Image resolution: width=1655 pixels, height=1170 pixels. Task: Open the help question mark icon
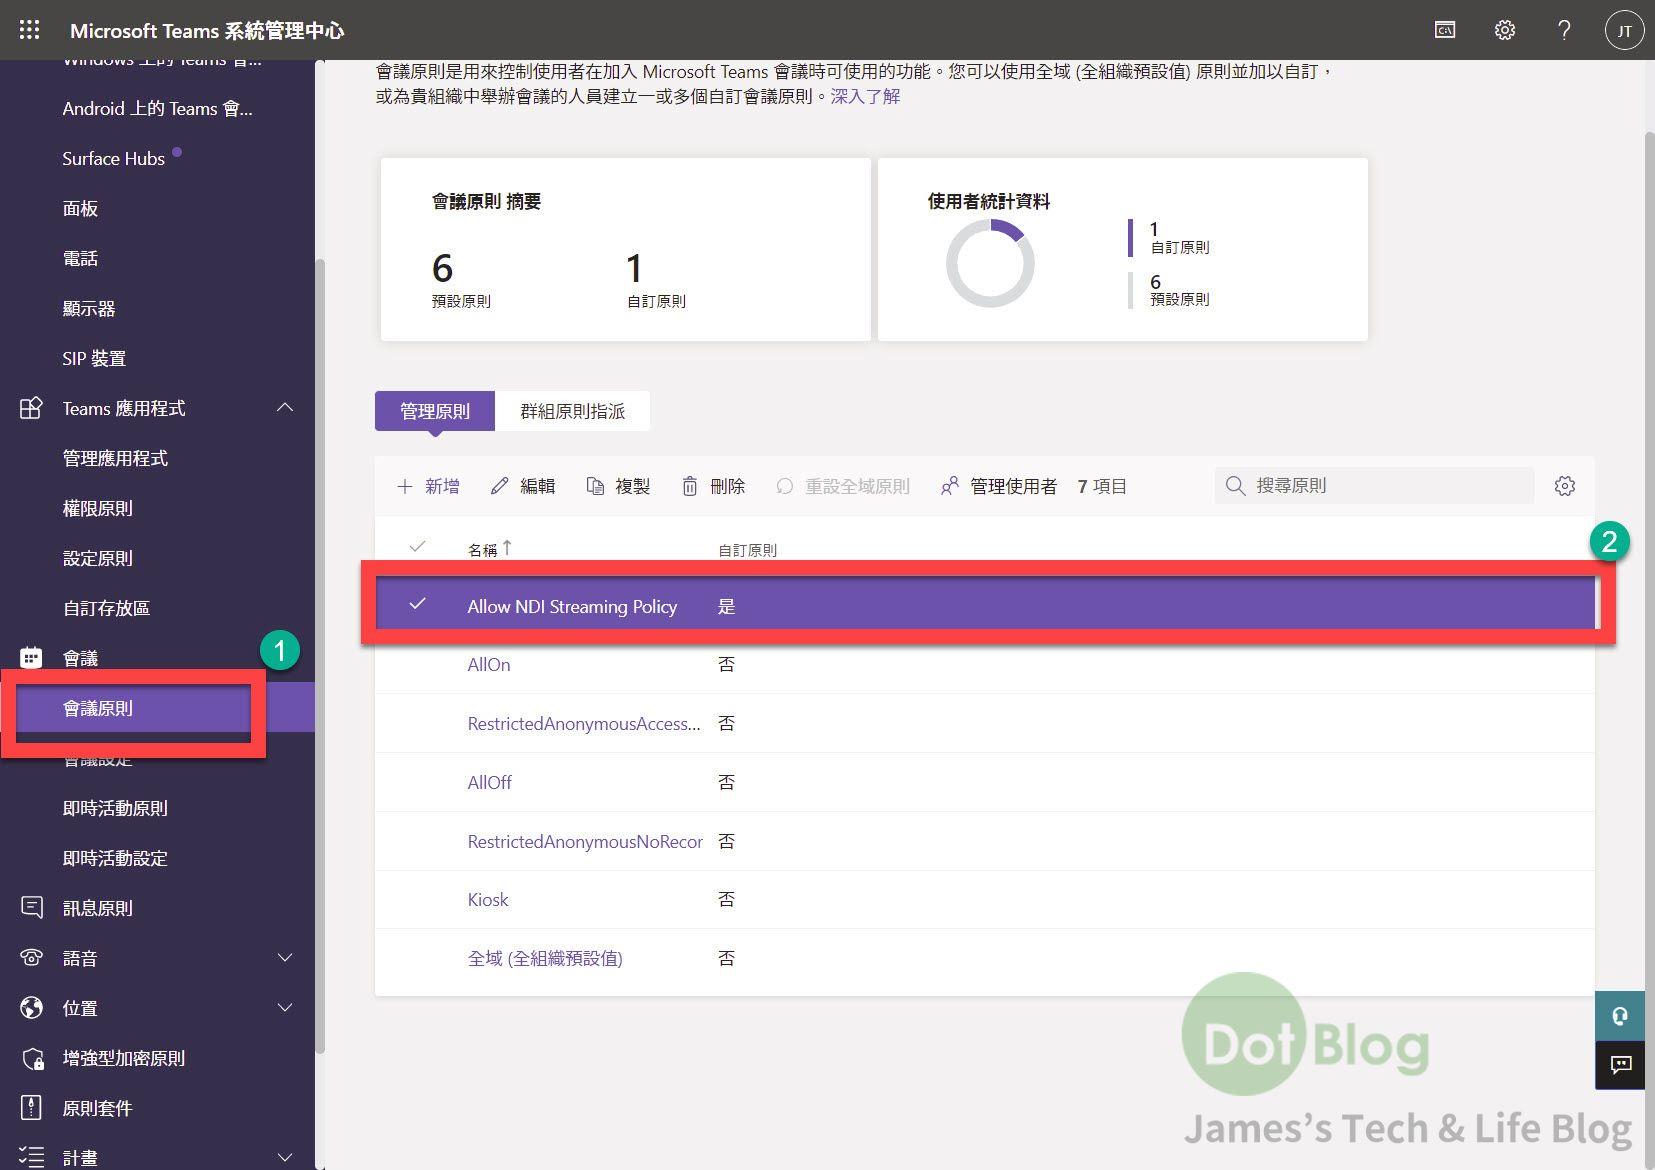[1564, 30]
